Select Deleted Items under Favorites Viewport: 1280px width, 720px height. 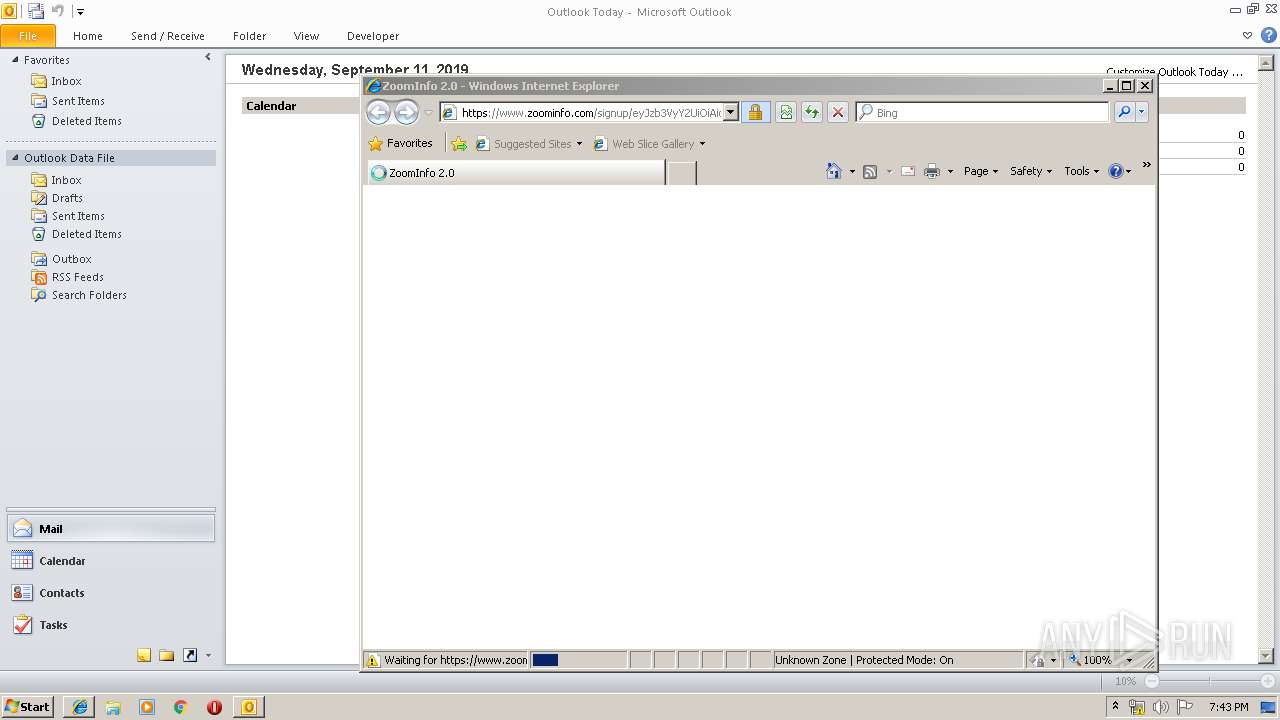[87, 121]
